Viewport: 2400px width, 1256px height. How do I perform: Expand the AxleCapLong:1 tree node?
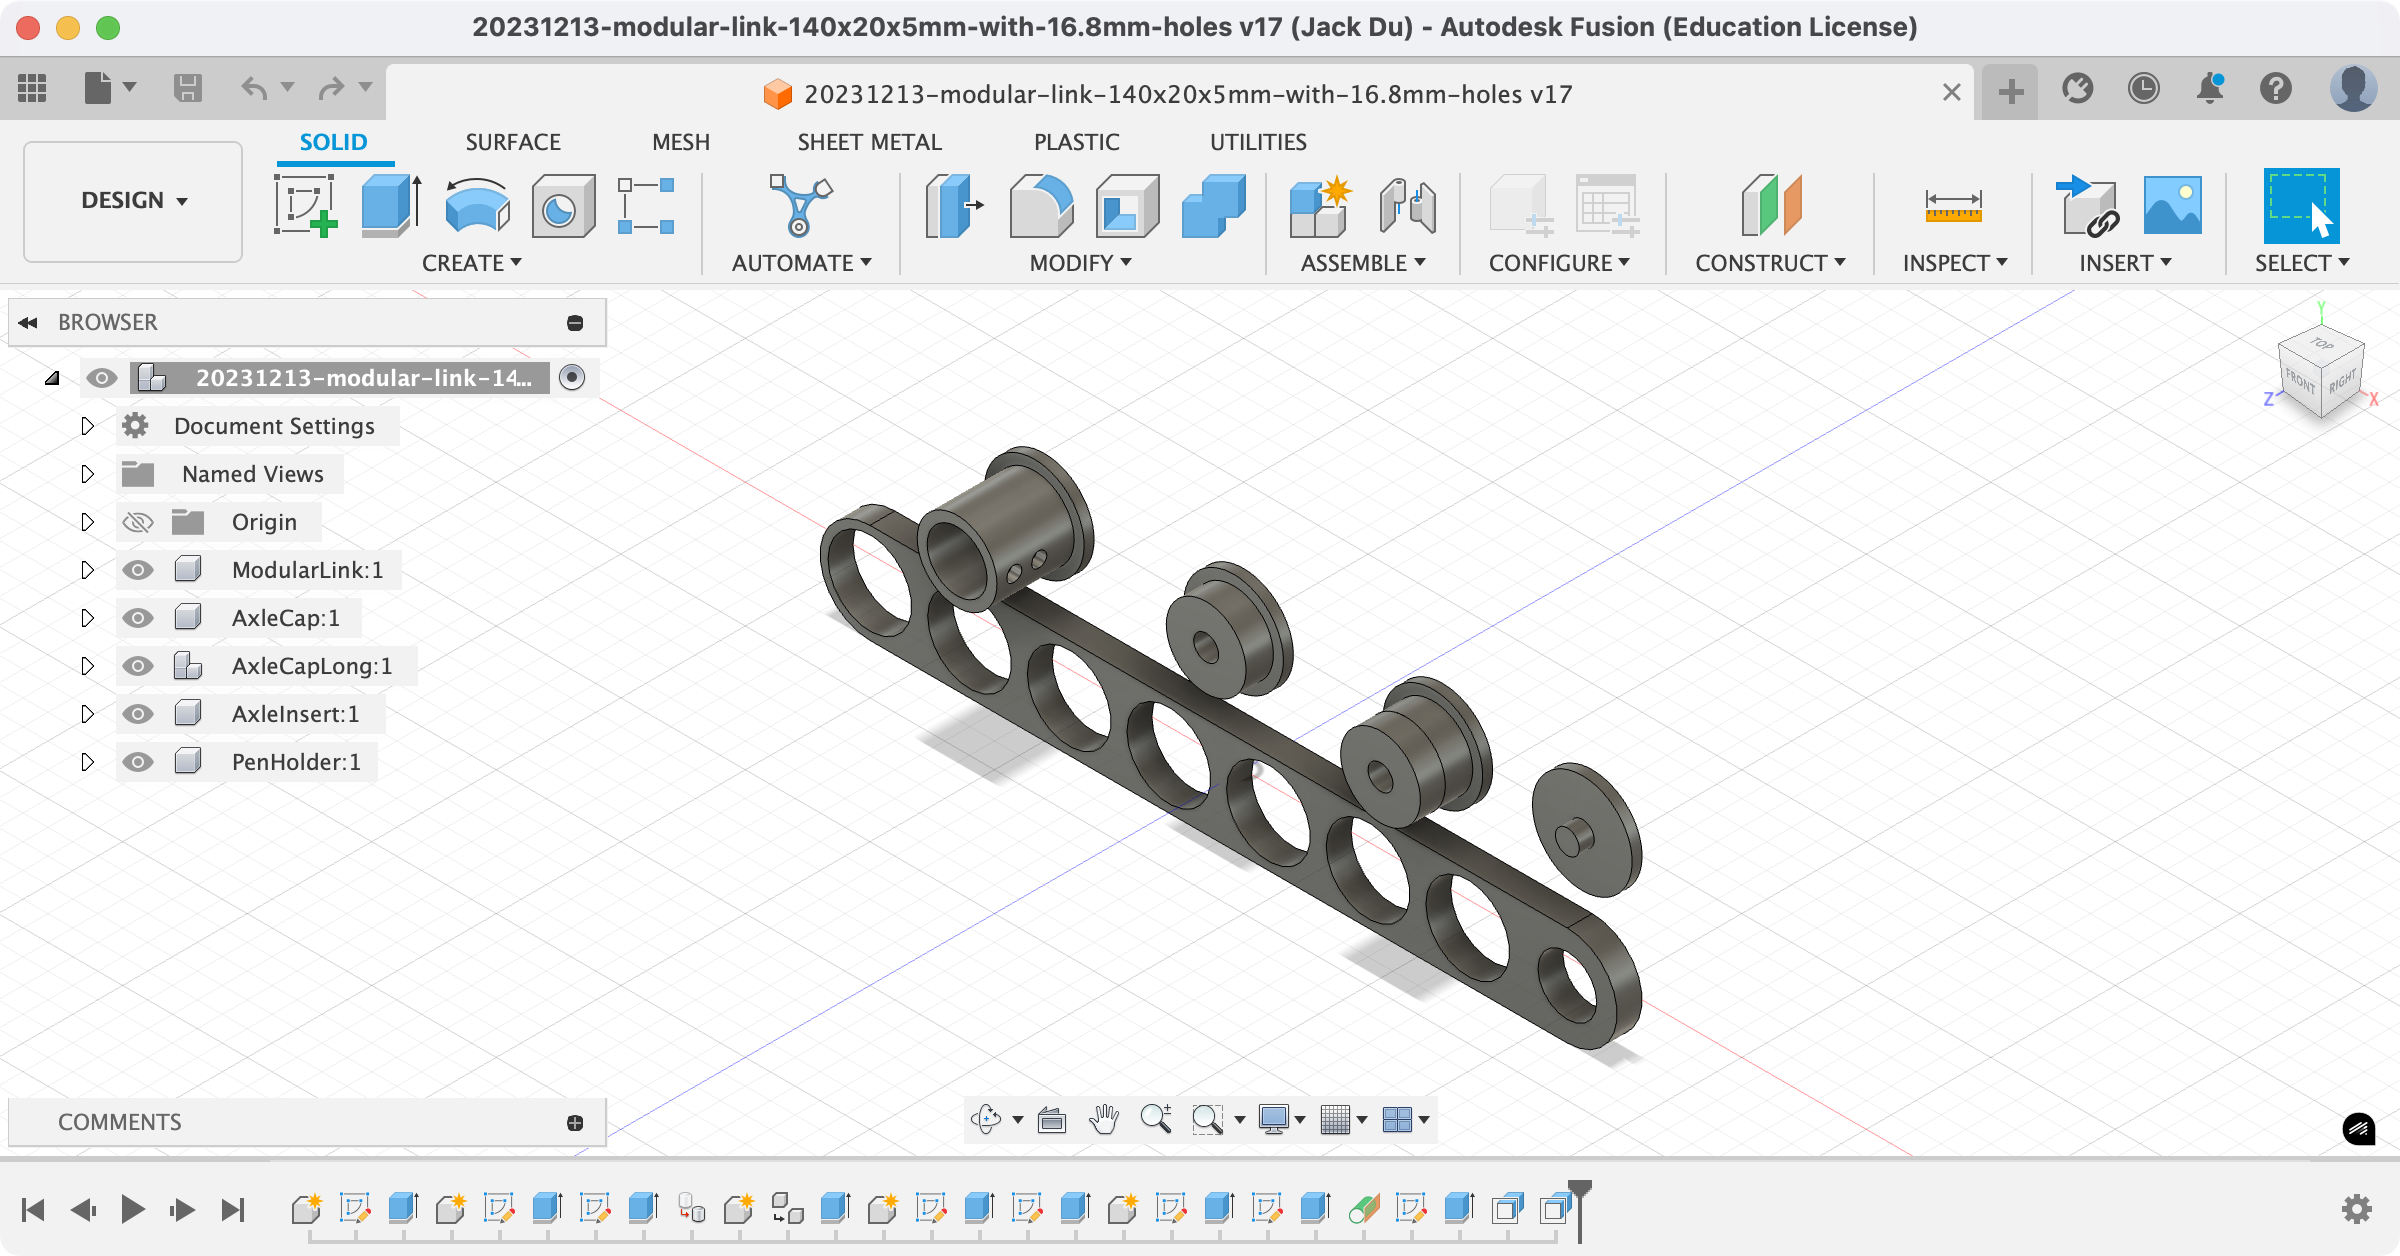pyautogui.click(x=87, y=666)
